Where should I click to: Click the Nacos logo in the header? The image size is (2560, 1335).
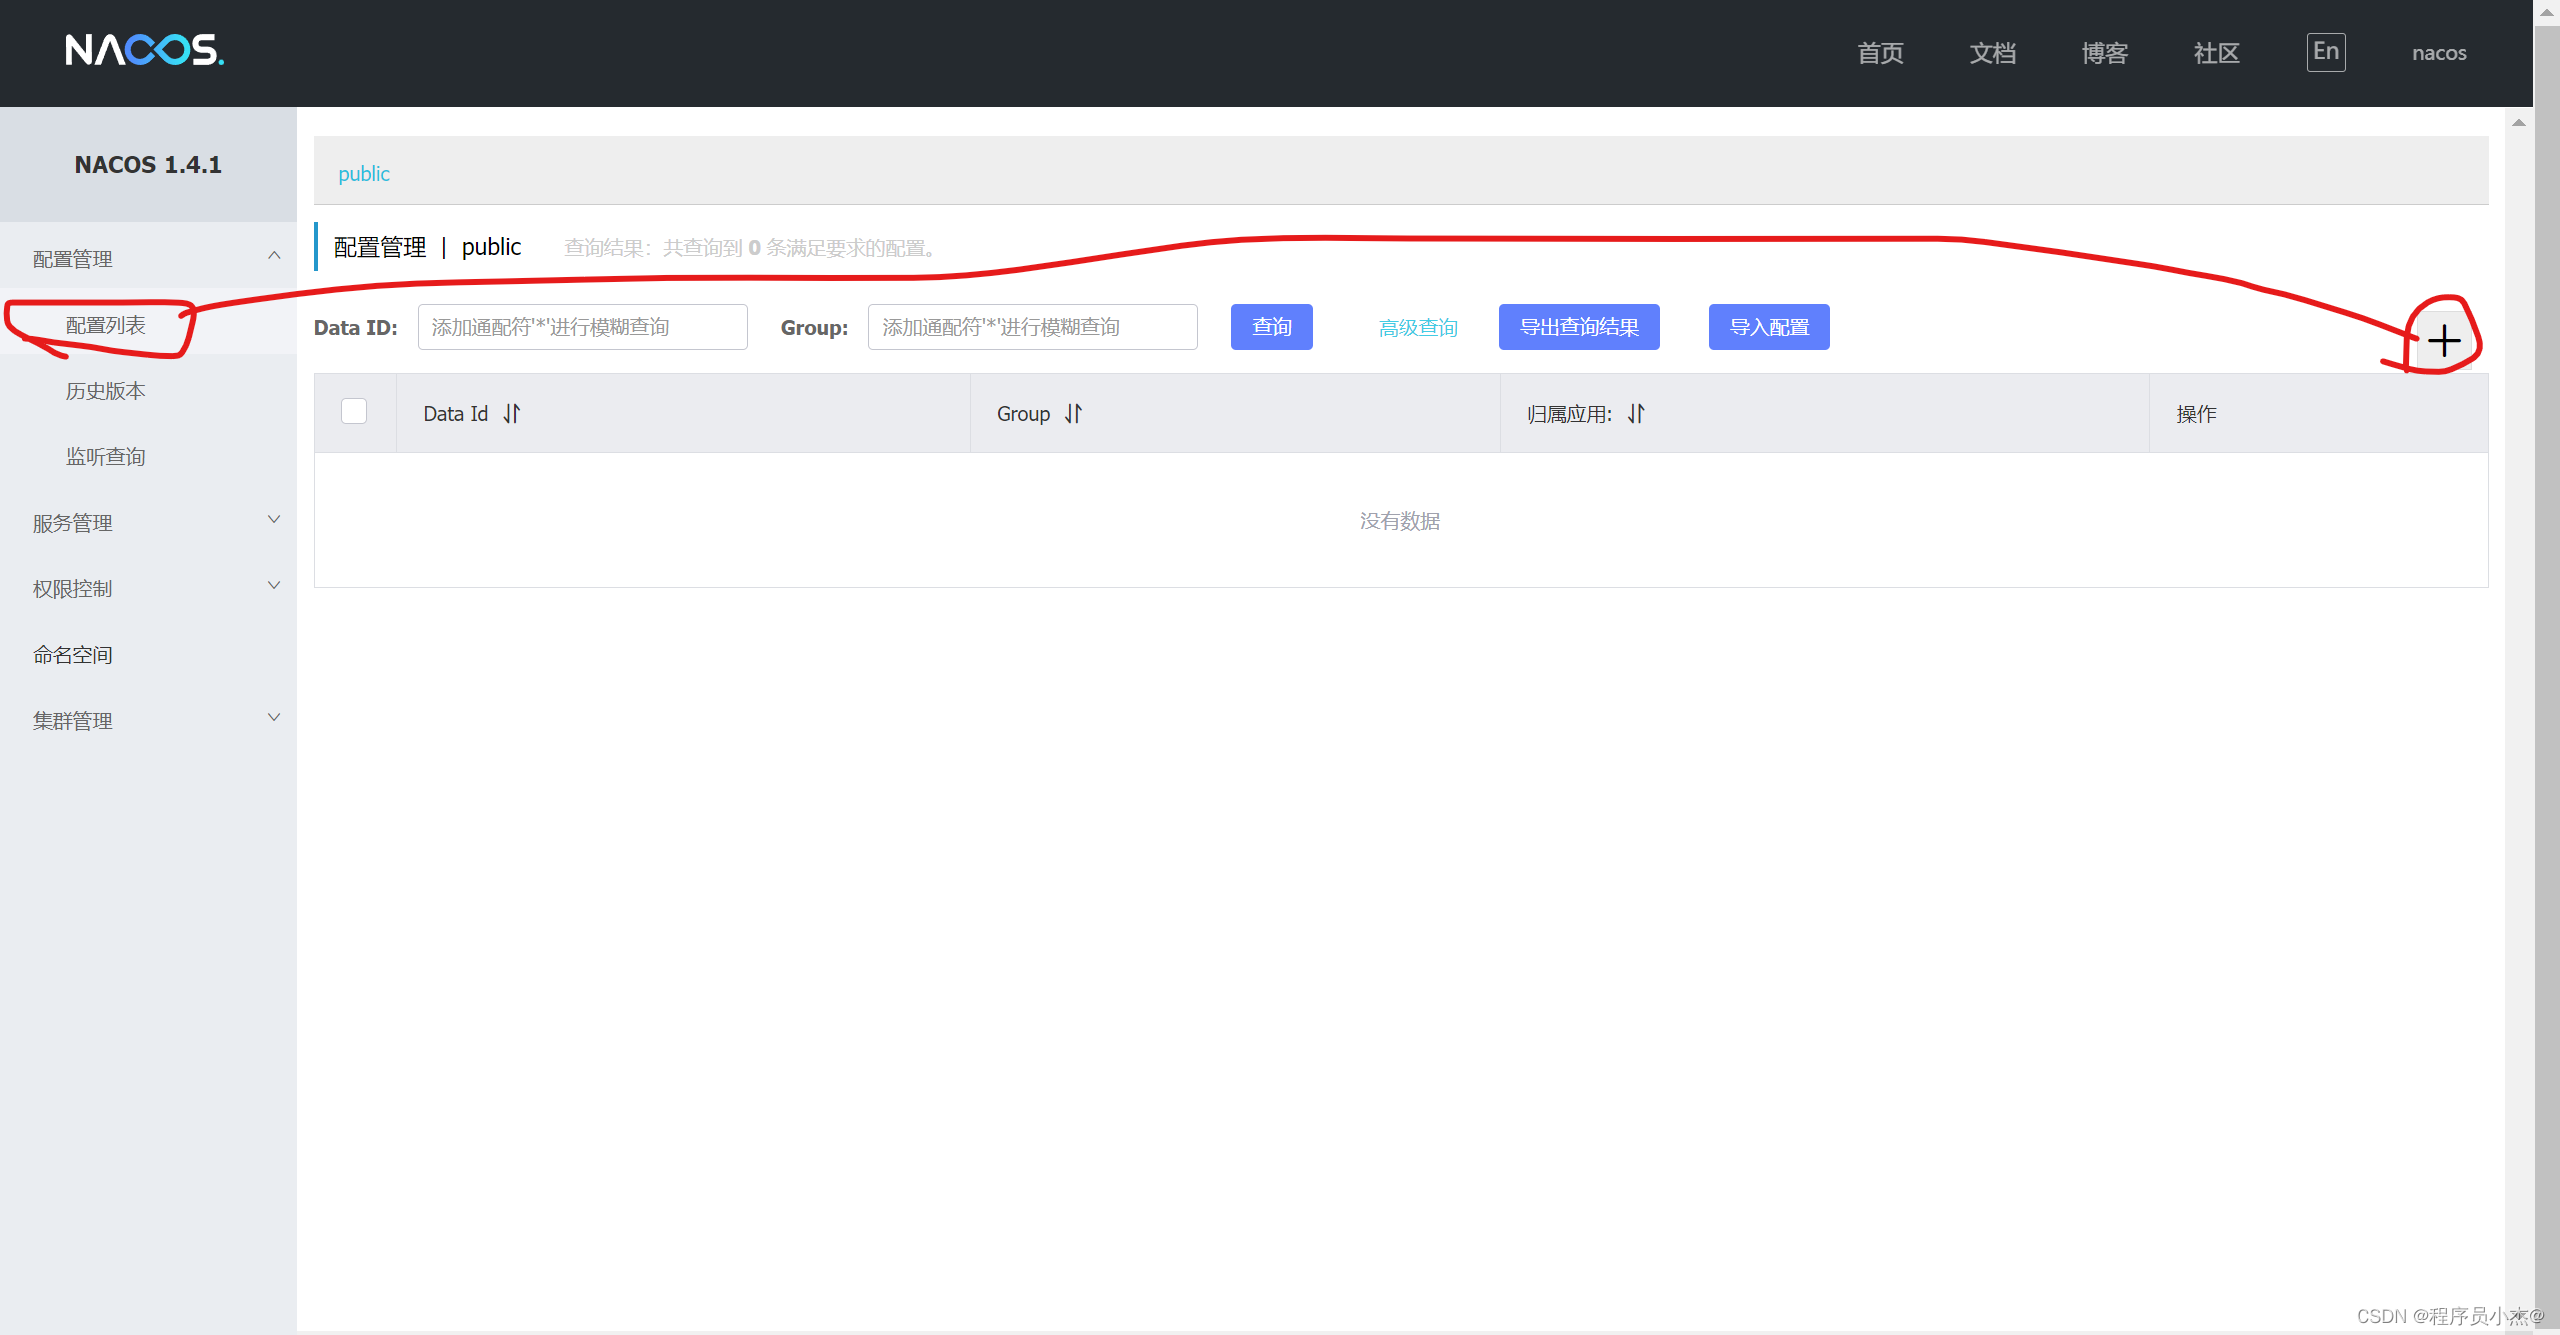(145, 50)
